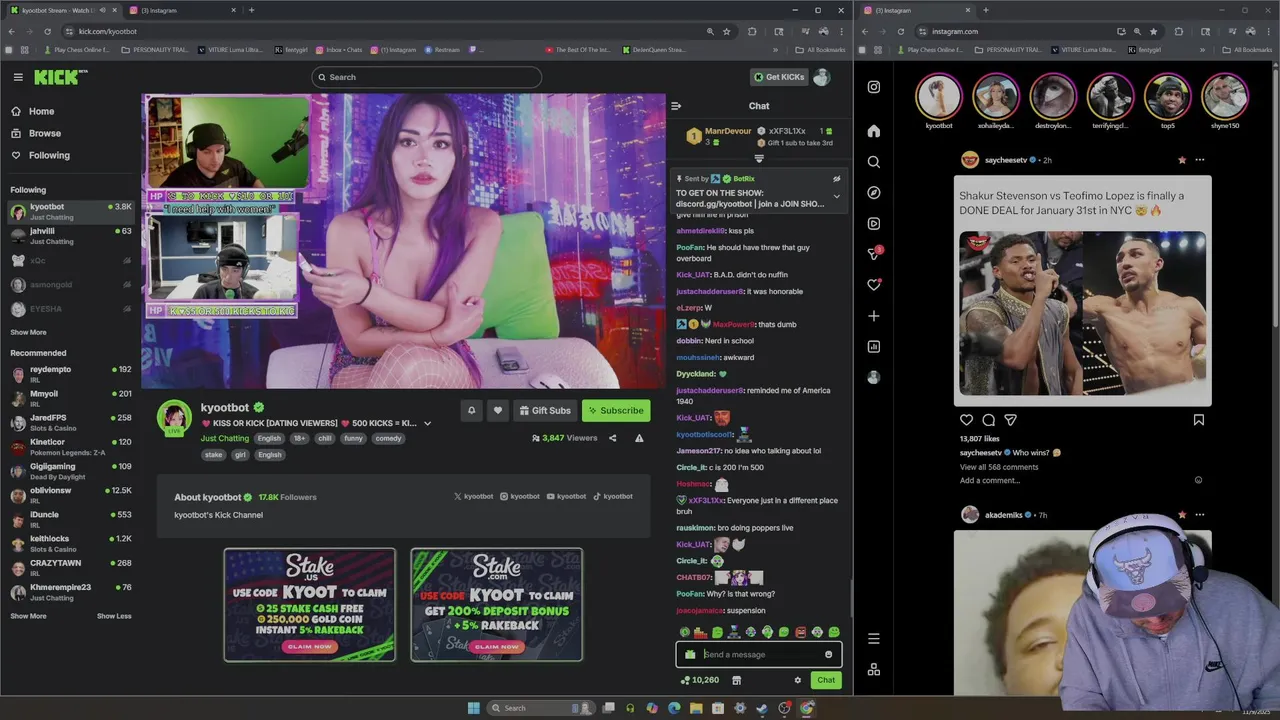The height and width of the screenshot is (720, 1280).
Task: View all 568 comments link
Action: click(x=999, y=467)
